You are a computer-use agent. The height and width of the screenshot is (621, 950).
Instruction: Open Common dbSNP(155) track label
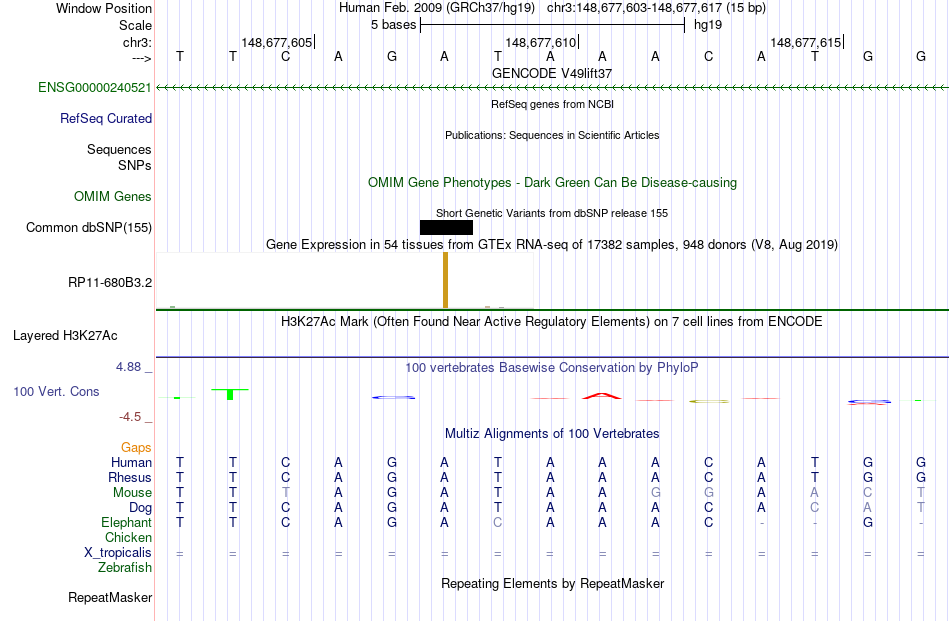[x=89, y=227]
